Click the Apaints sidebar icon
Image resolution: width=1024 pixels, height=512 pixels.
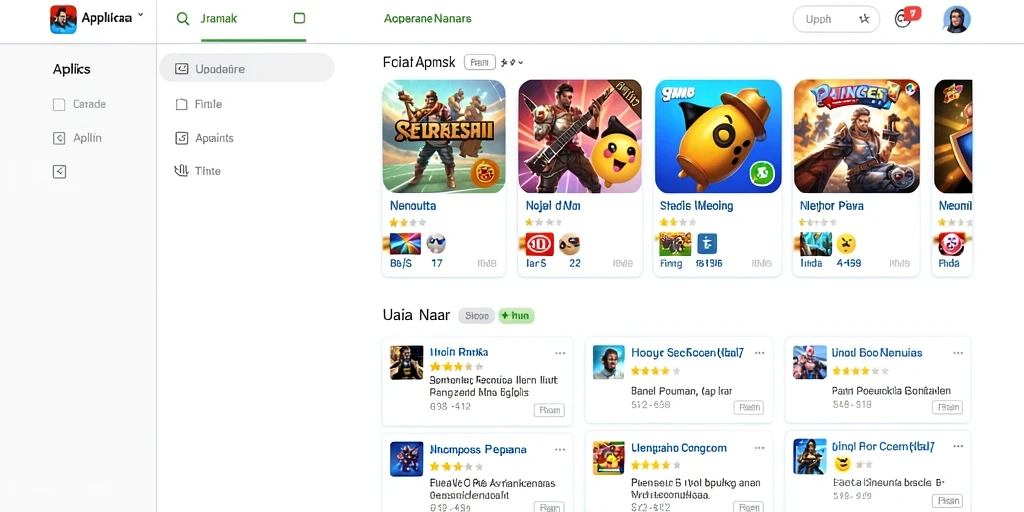click(182, 138)
